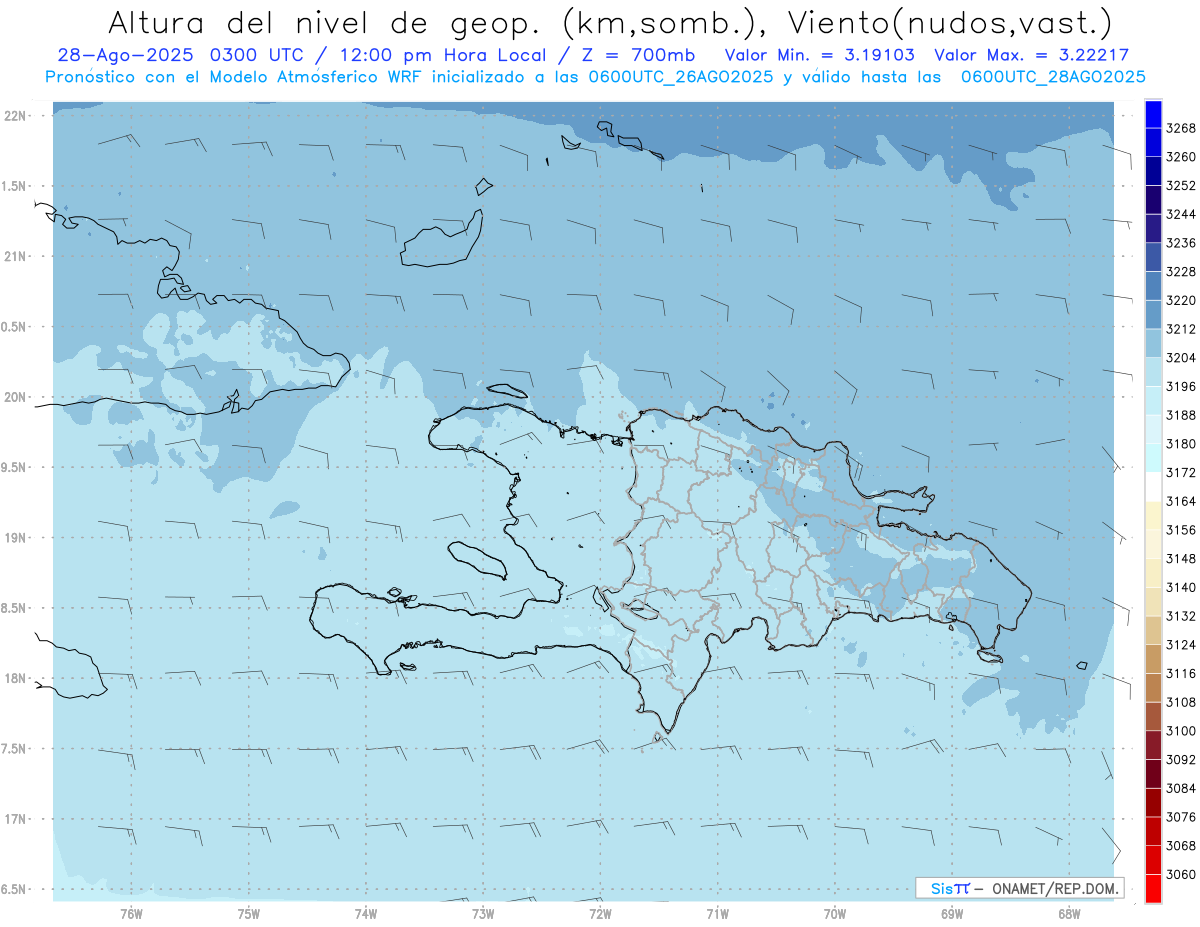This screenshot has width=1200, height=927.
Task: Click the 69W longitude label
Action: pyautogui.click(x=952, y=914)
